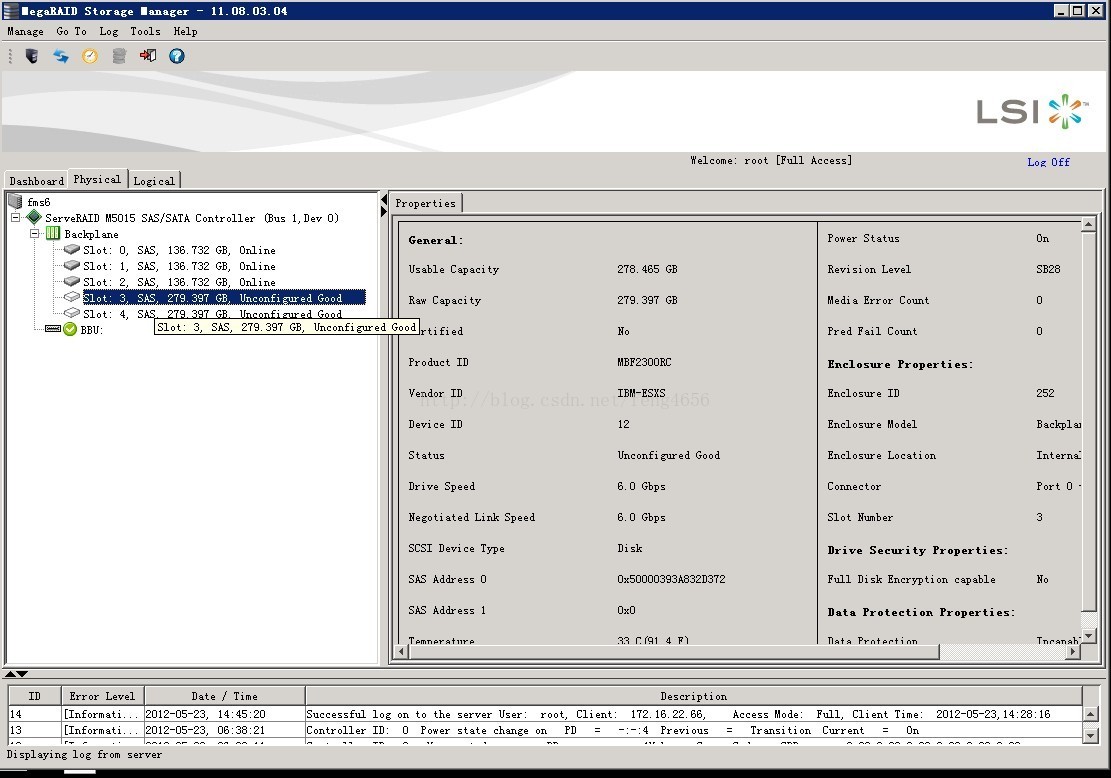Click the Log Off link

(x=1048, y=162)
